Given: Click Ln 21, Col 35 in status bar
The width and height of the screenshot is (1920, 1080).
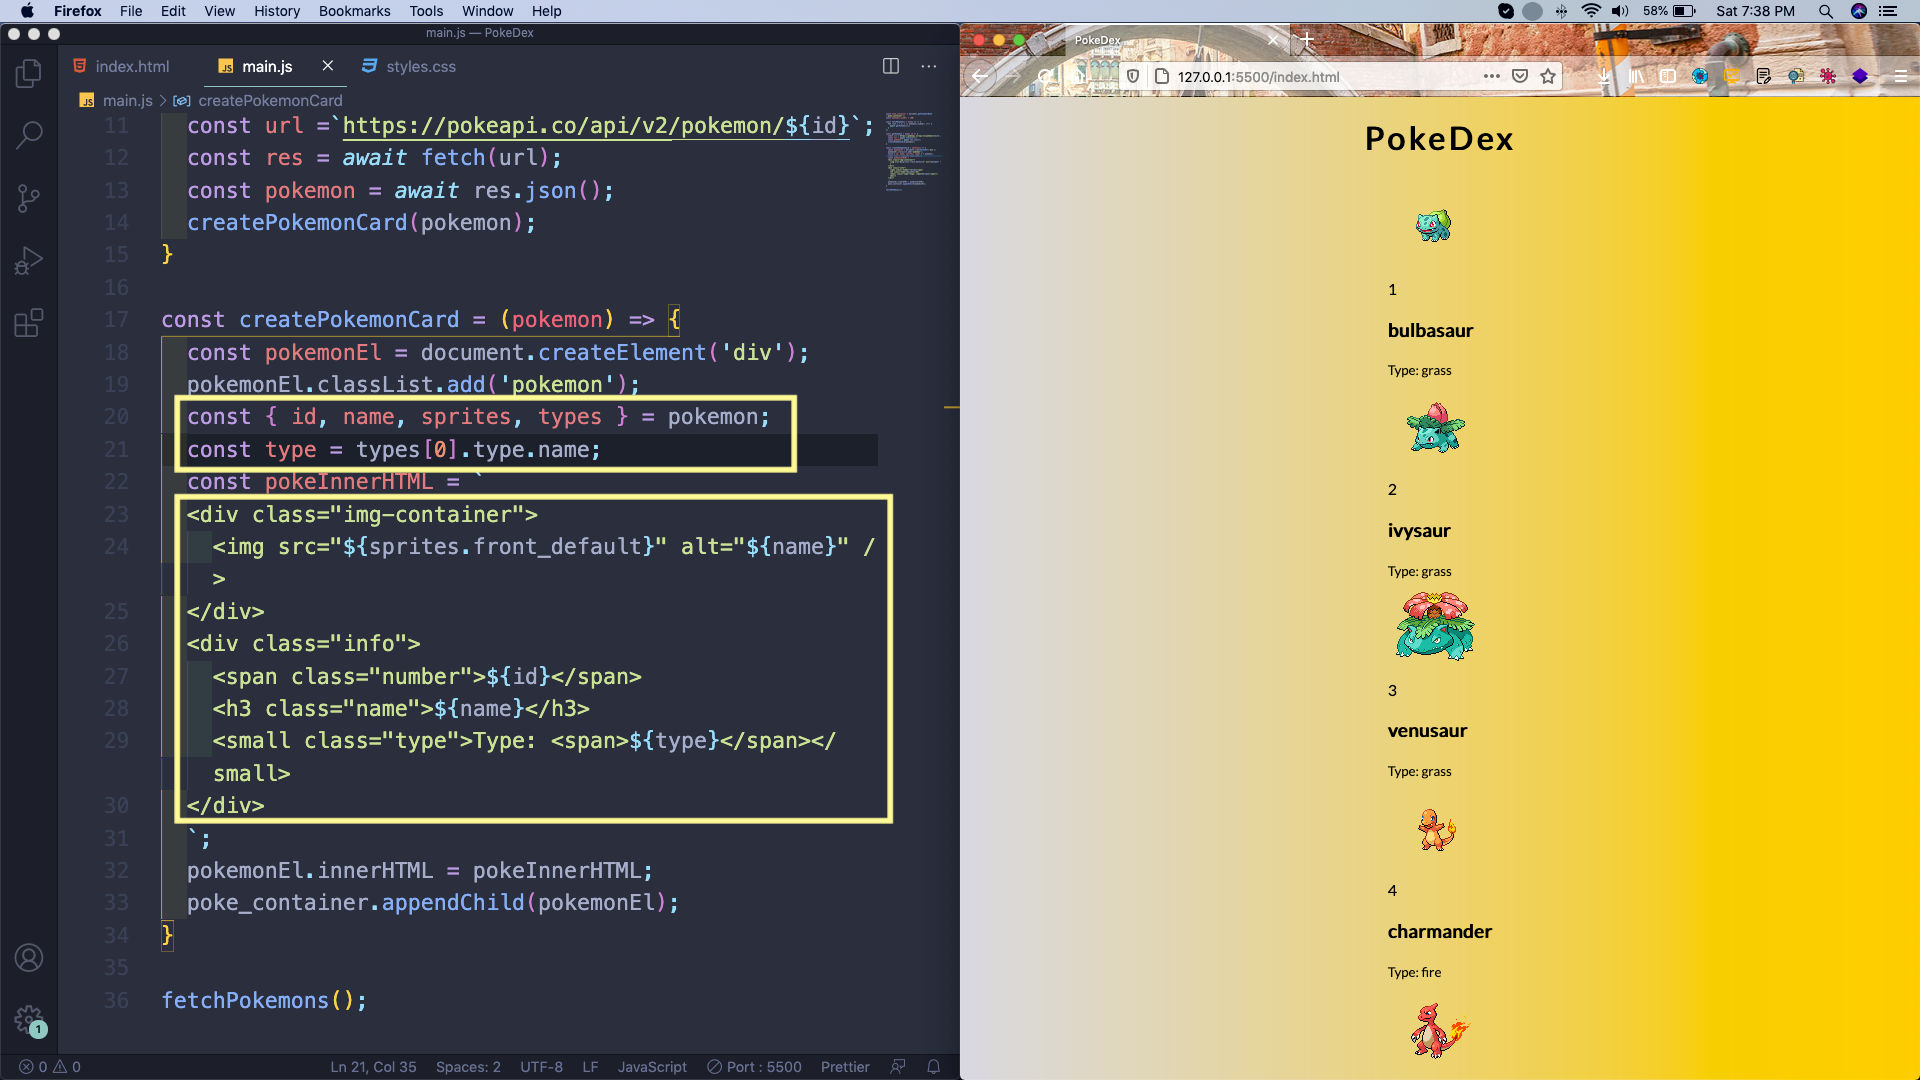Looking at the screenshot, I should pyautogui.click(x=373, y=1067).
